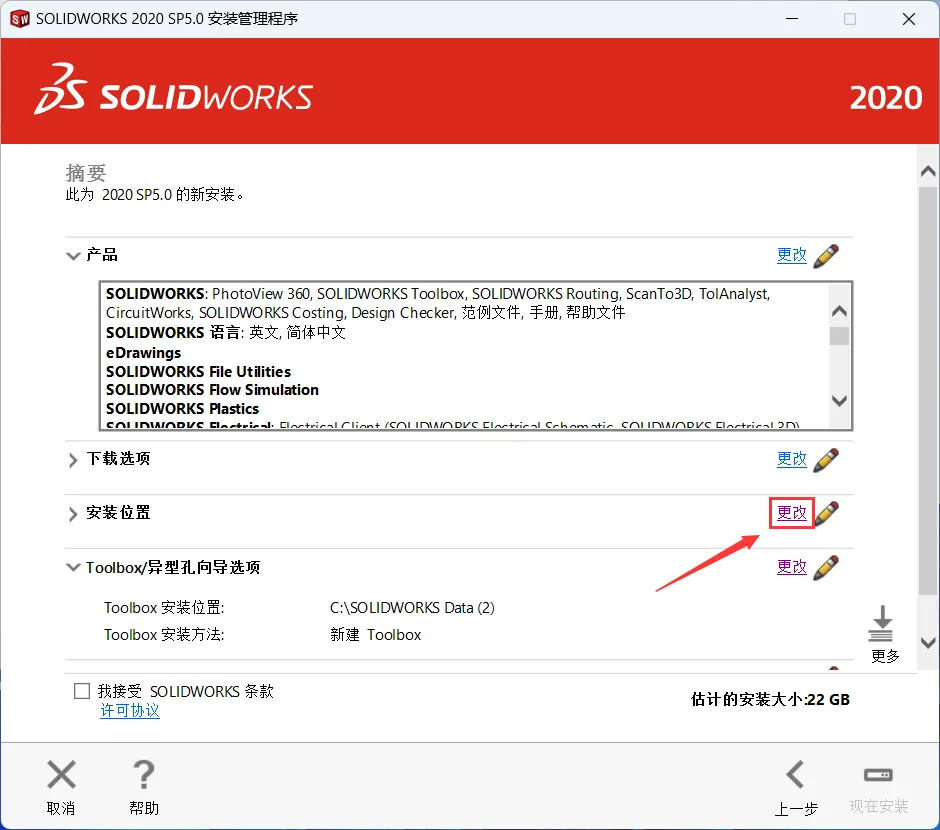Viewport: 940px width, 830px height.
Task: Click C:\SOLIDWORKS Data (2) path
Action: [412, 608]
